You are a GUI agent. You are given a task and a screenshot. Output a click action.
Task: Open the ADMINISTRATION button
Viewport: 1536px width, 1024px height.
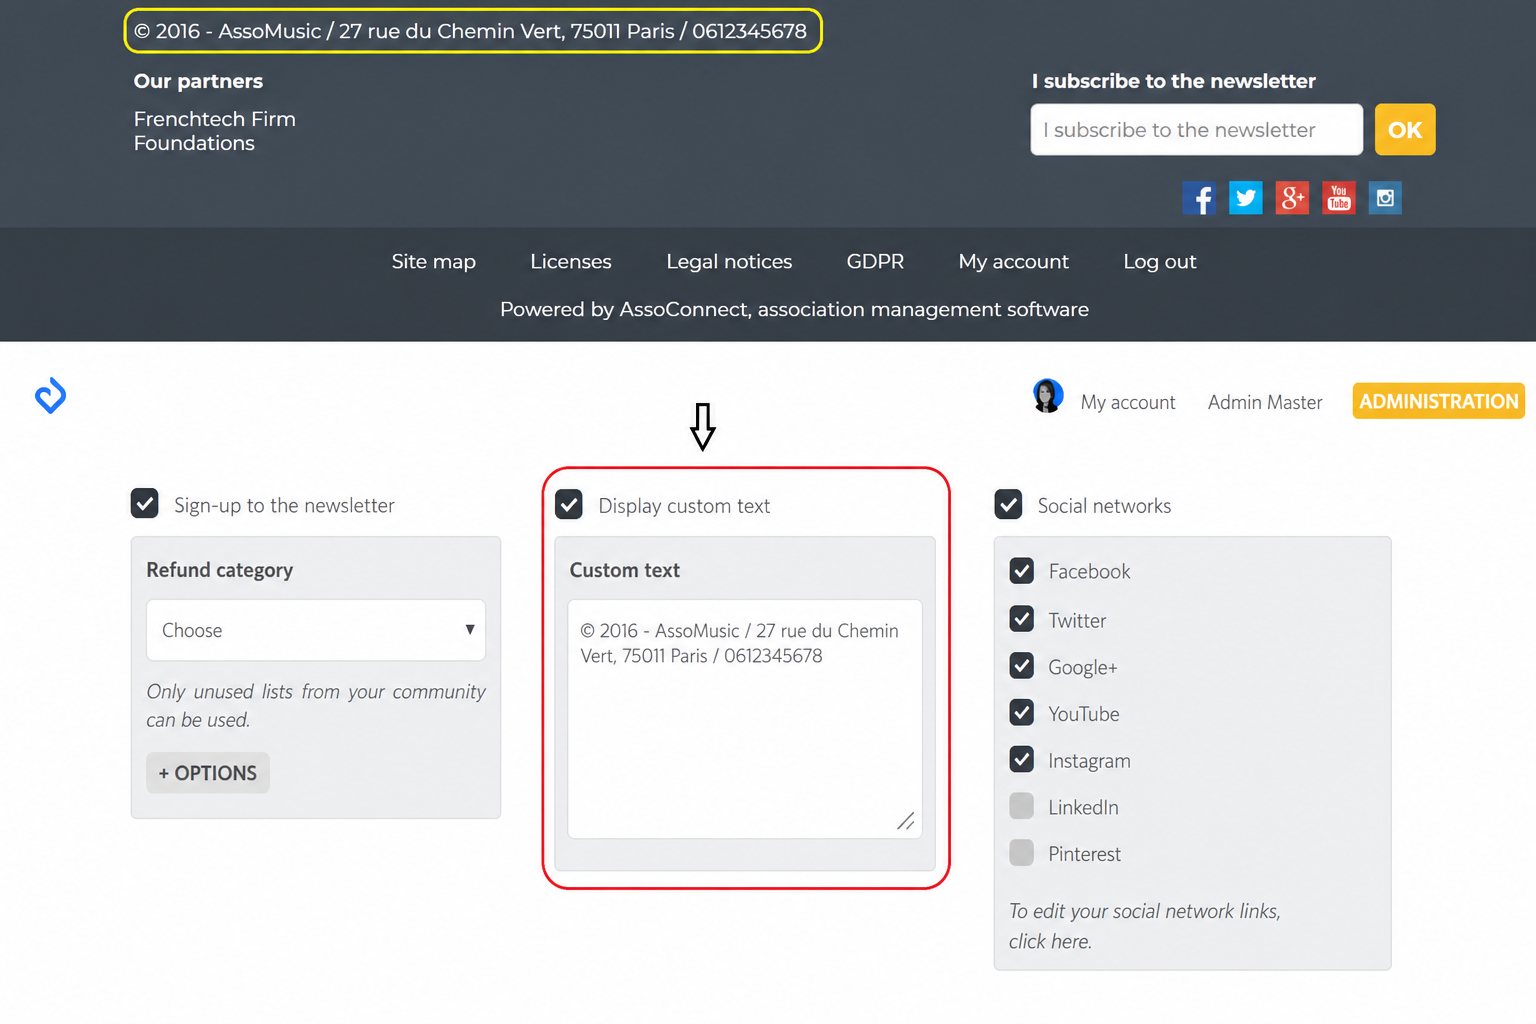(x=1438, y=401)
